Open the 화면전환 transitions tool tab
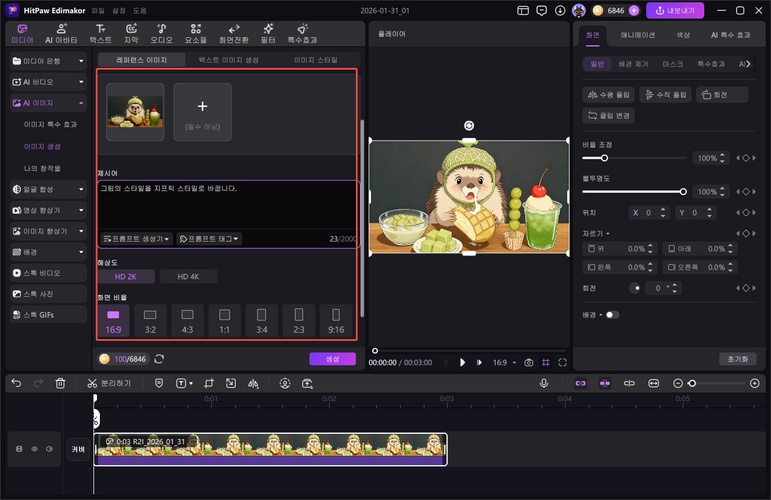This screenshot has height=500, width=771. (x=234, y=33)
